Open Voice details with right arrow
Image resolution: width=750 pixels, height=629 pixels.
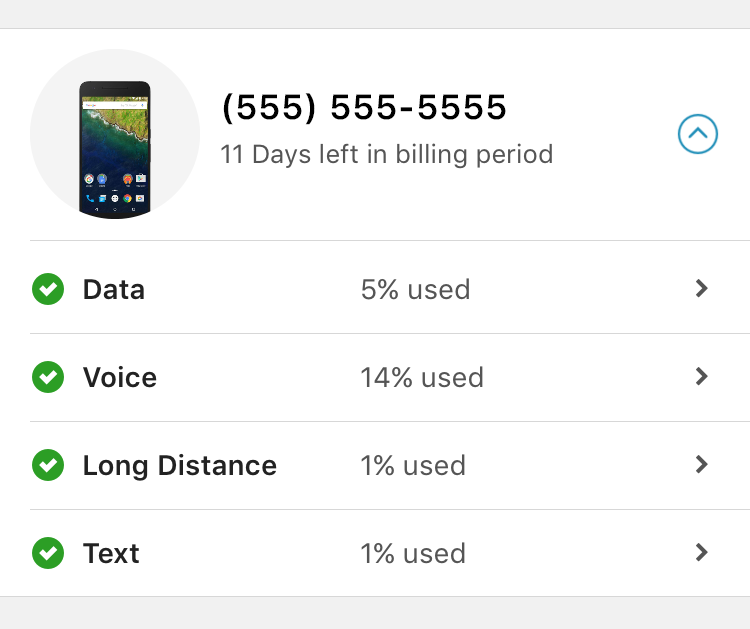coord(701,376)
